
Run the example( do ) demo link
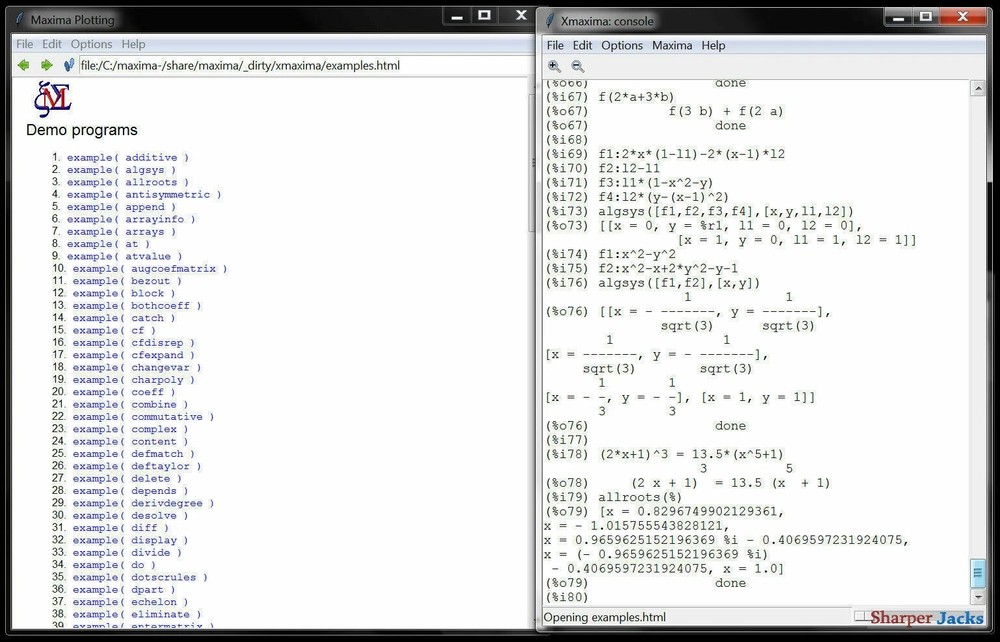[x=114, y=564]
